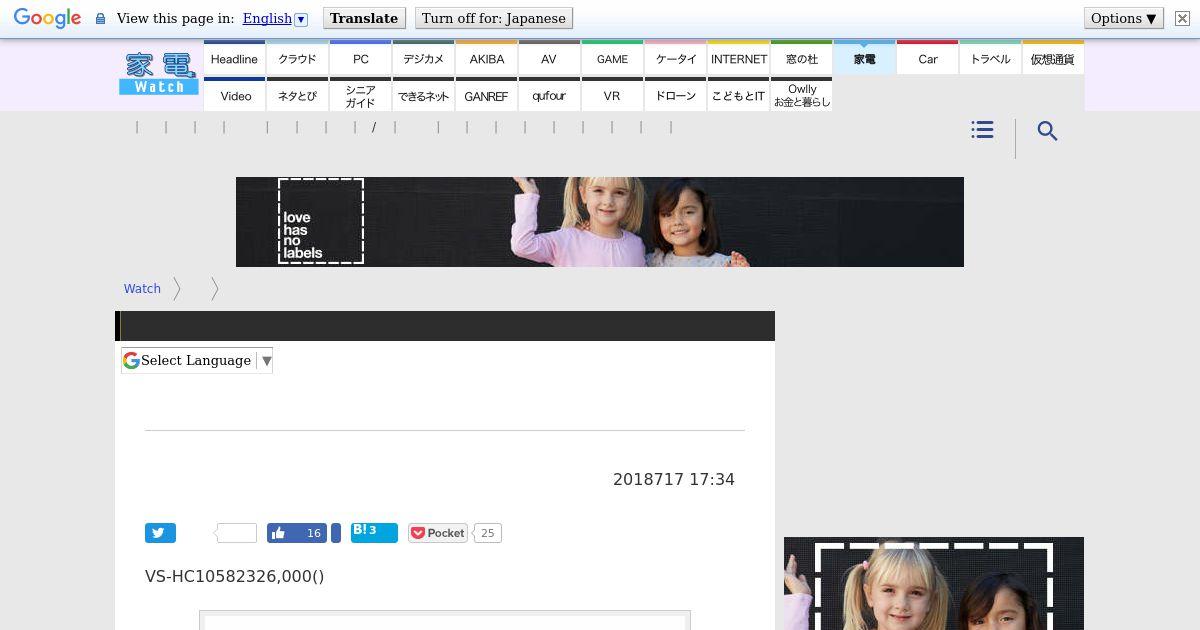
Task: Open the GAME tab
Action: point(612,58)
